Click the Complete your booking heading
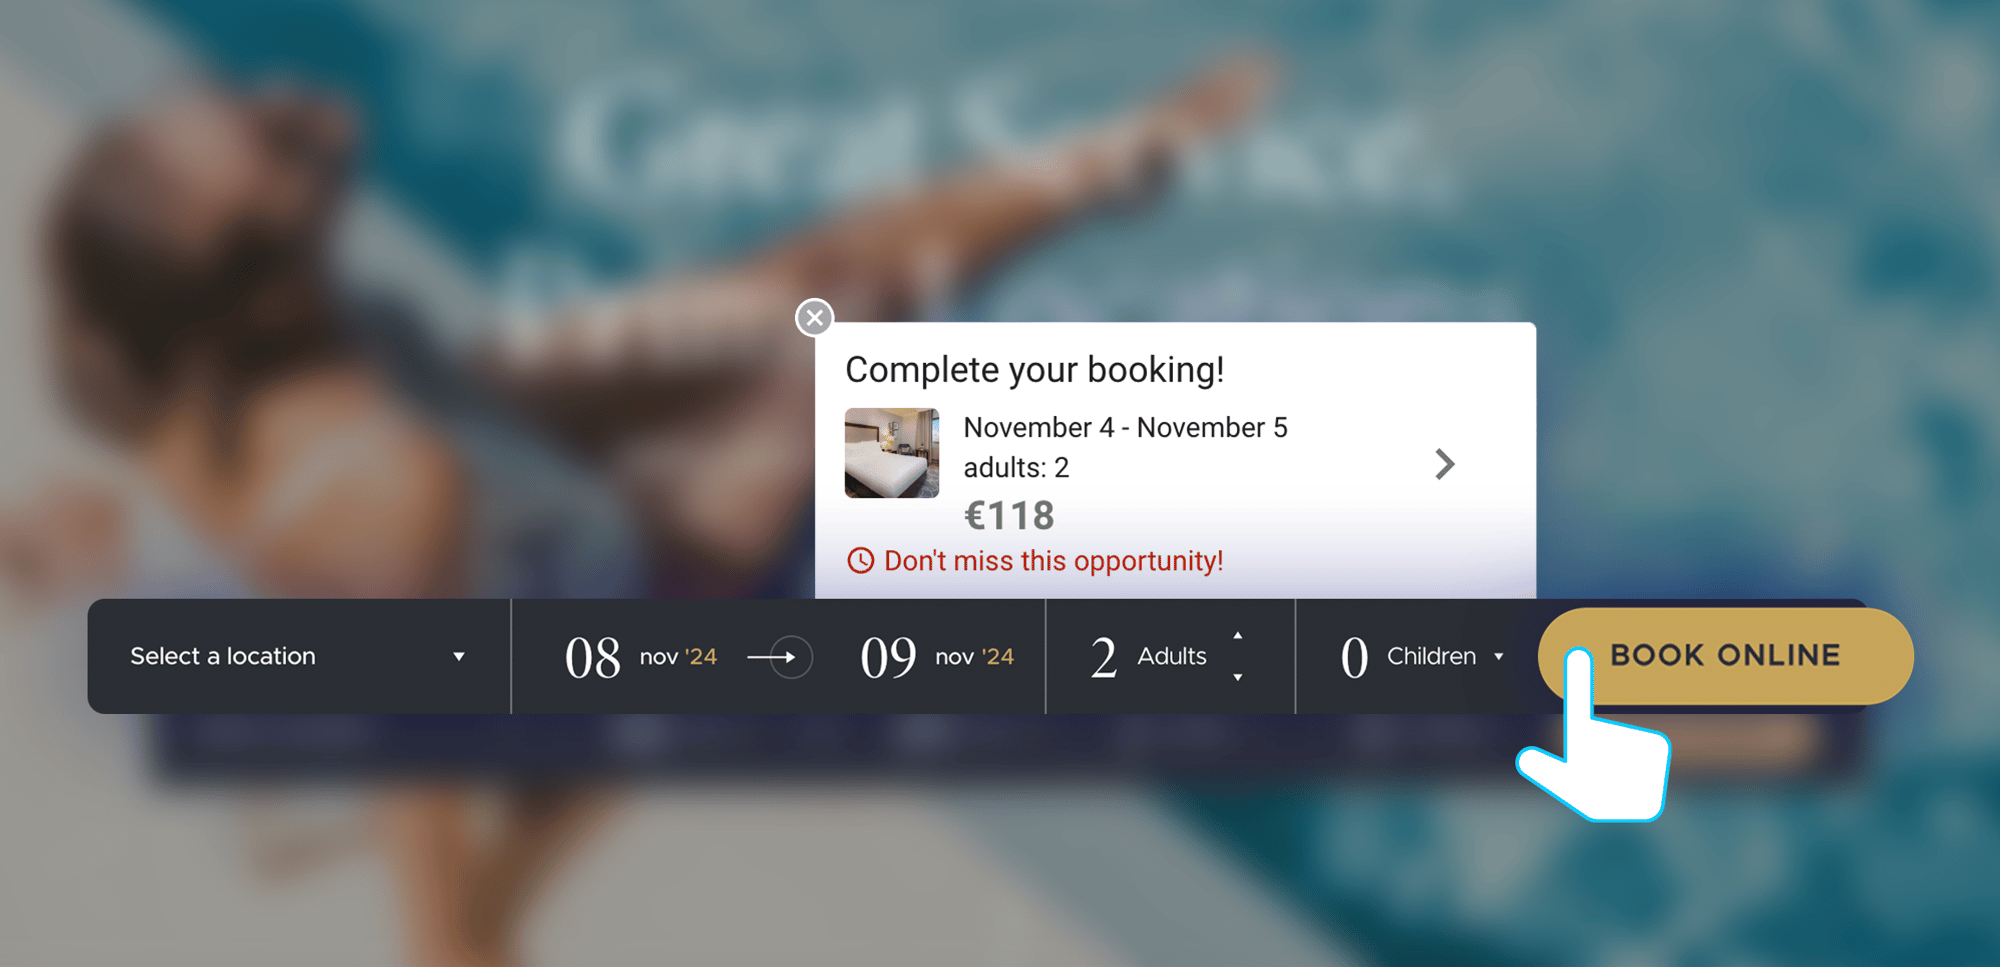 (x=1034, y=370)
